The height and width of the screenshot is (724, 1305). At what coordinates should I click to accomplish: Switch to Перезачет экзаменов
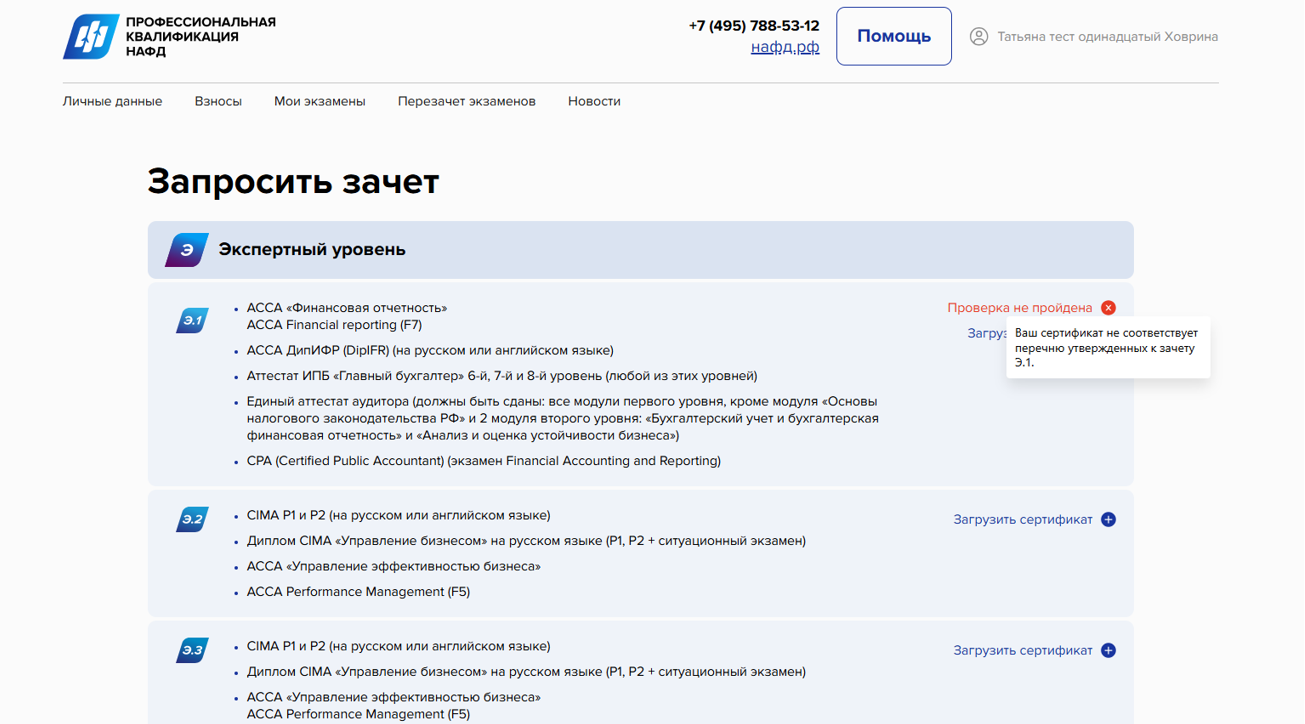point(467,101)
